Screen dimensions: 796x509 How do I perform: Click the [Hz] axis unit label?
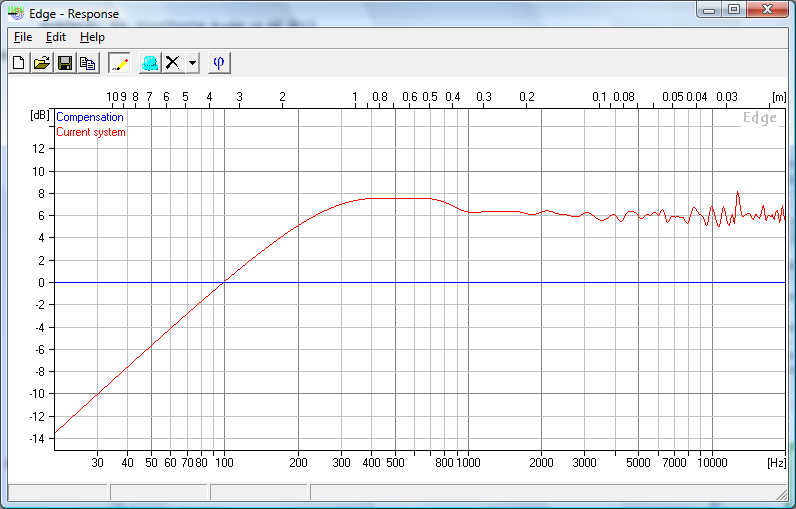[x=777, y=462]
